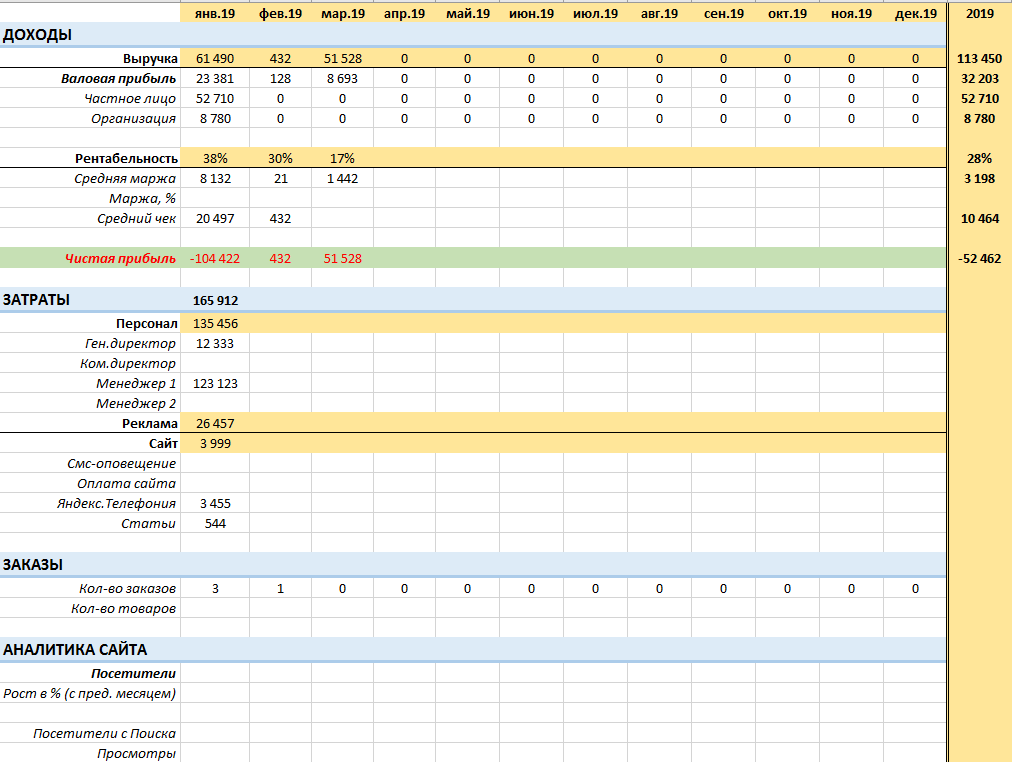Click the ЗАКАЗЫ section heading
This screenshot has width=1012, height=762.
point(33,565)
